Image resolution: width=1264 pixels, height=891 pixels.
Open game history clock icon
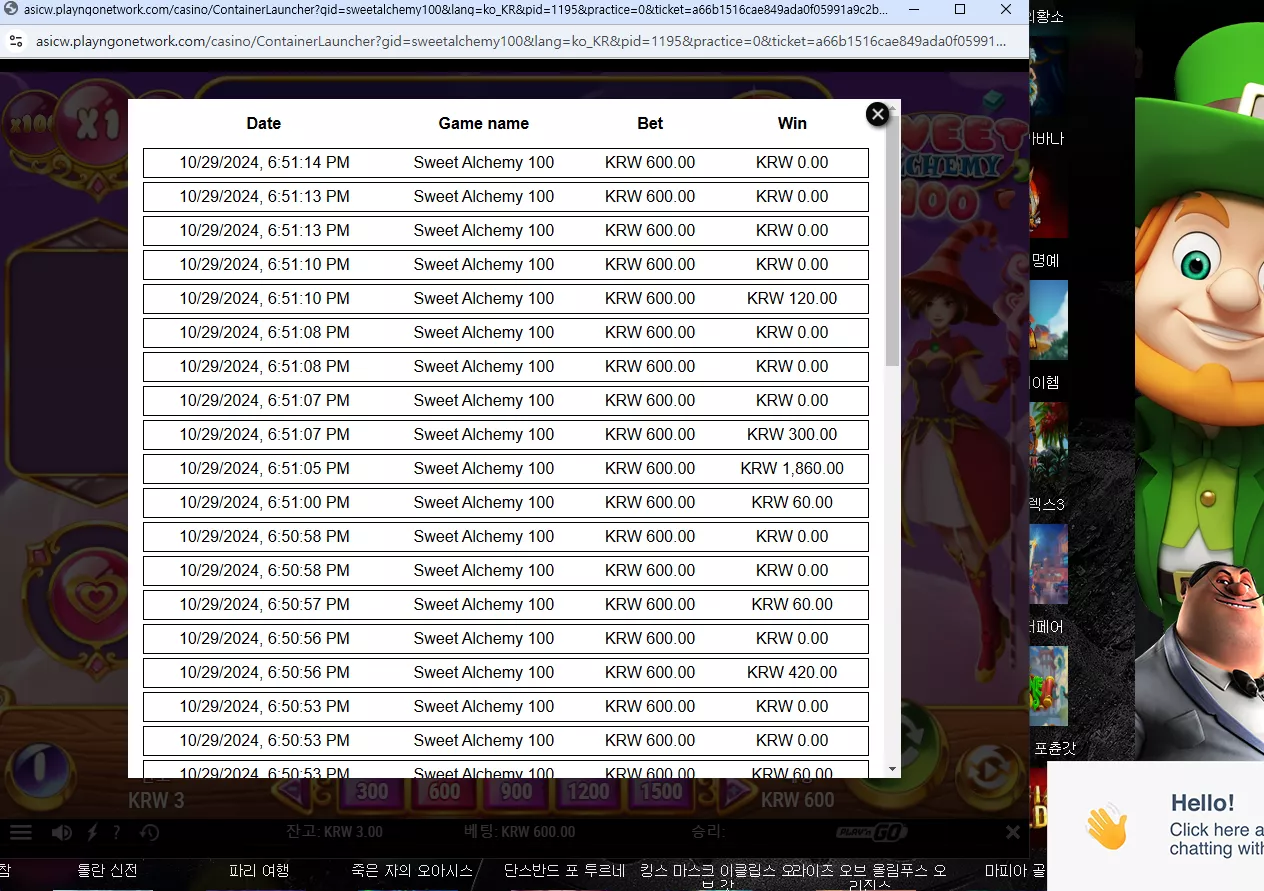pos(149,832)
